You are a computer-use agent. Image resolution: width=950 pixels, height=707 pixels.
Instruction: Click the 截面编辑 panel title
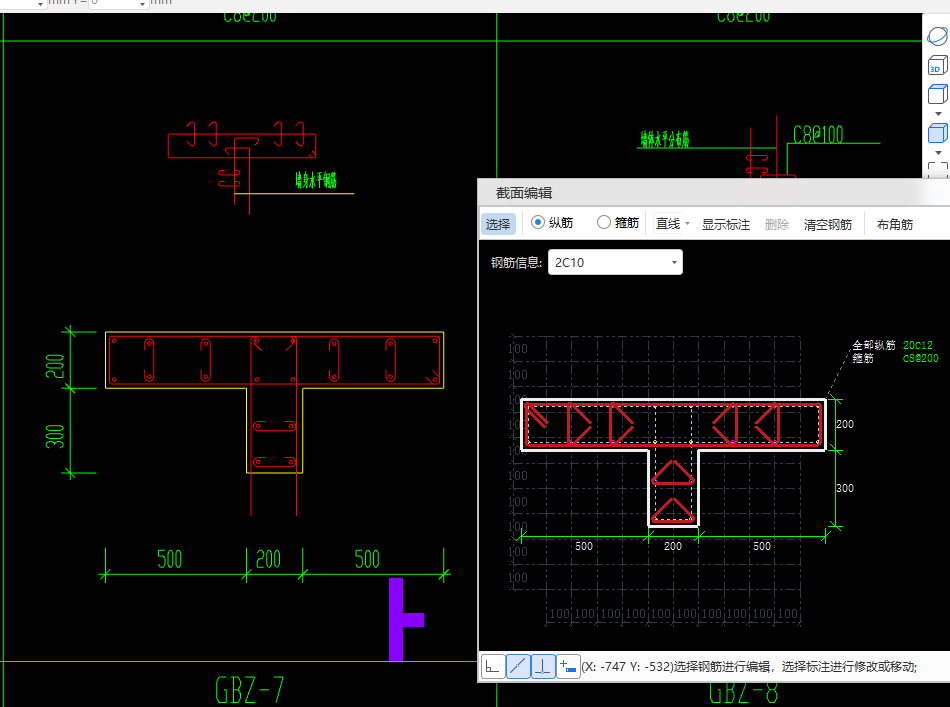(523, 193)
